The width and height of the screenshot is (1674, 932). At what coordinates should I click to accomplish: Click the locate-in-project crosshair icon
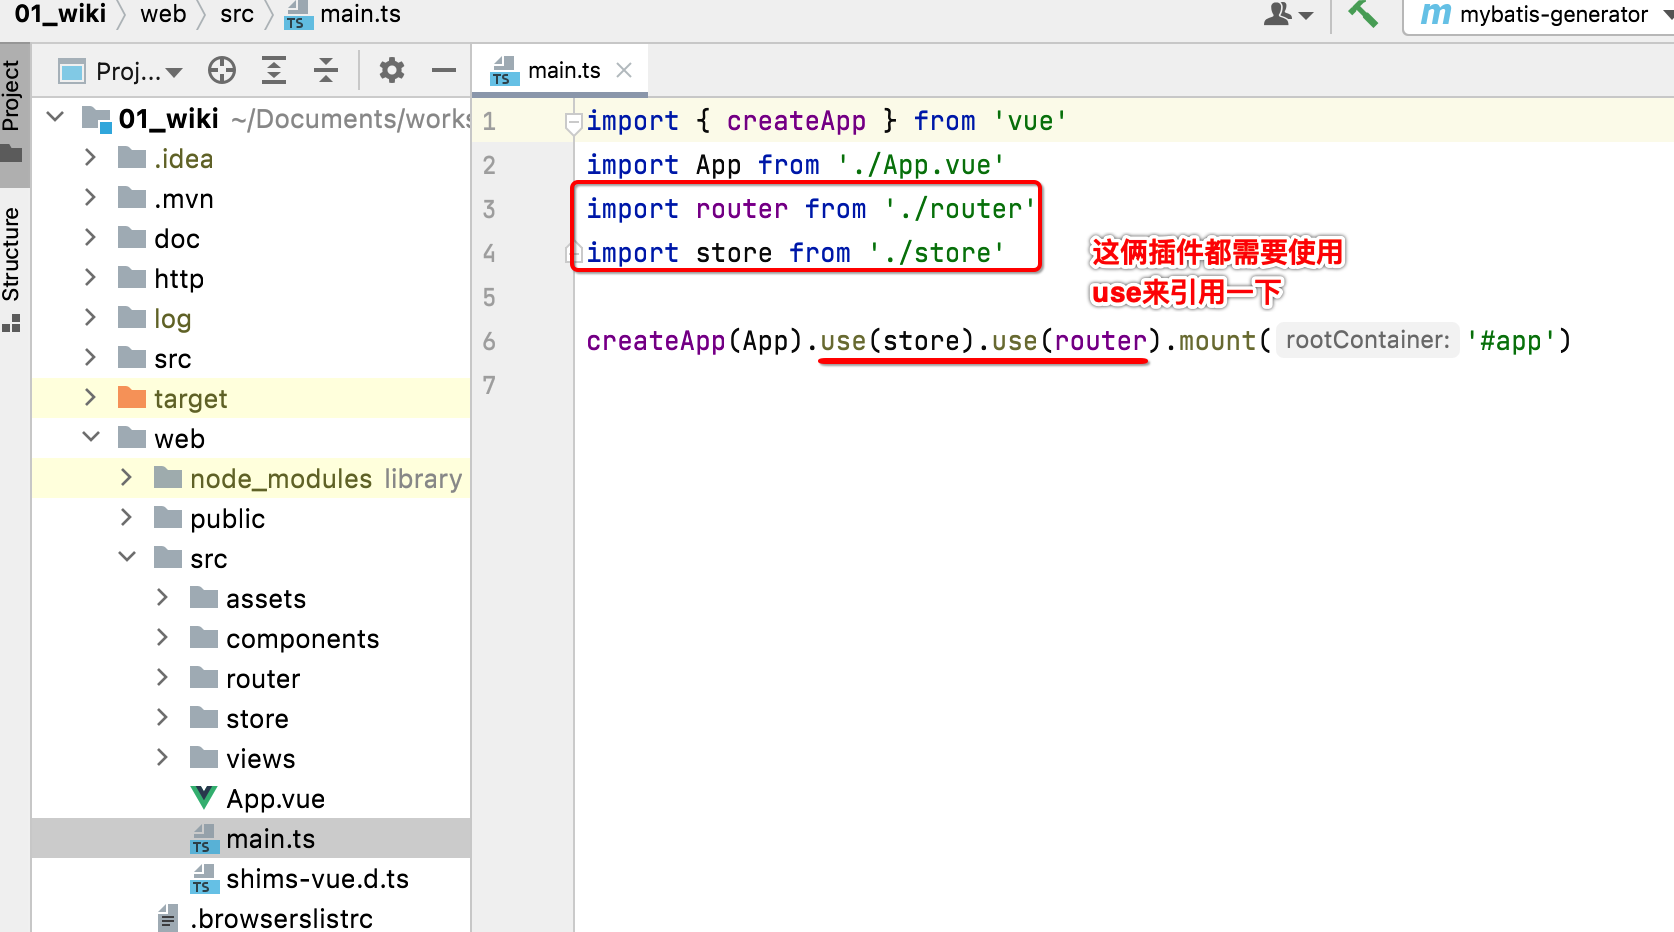(x=222, y=70)
